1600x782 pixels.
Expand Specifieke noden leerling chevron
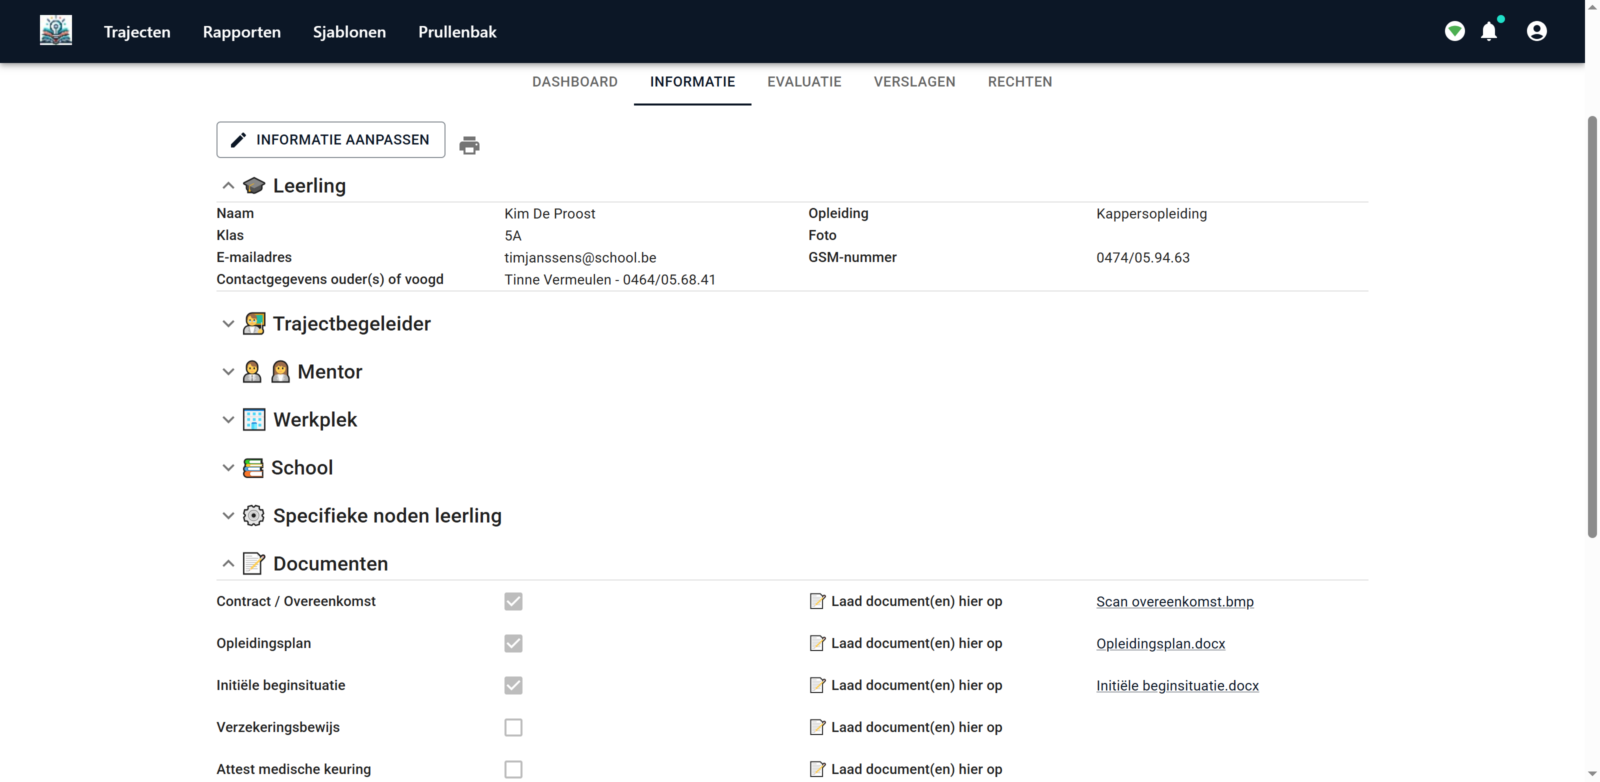point(228,516)
